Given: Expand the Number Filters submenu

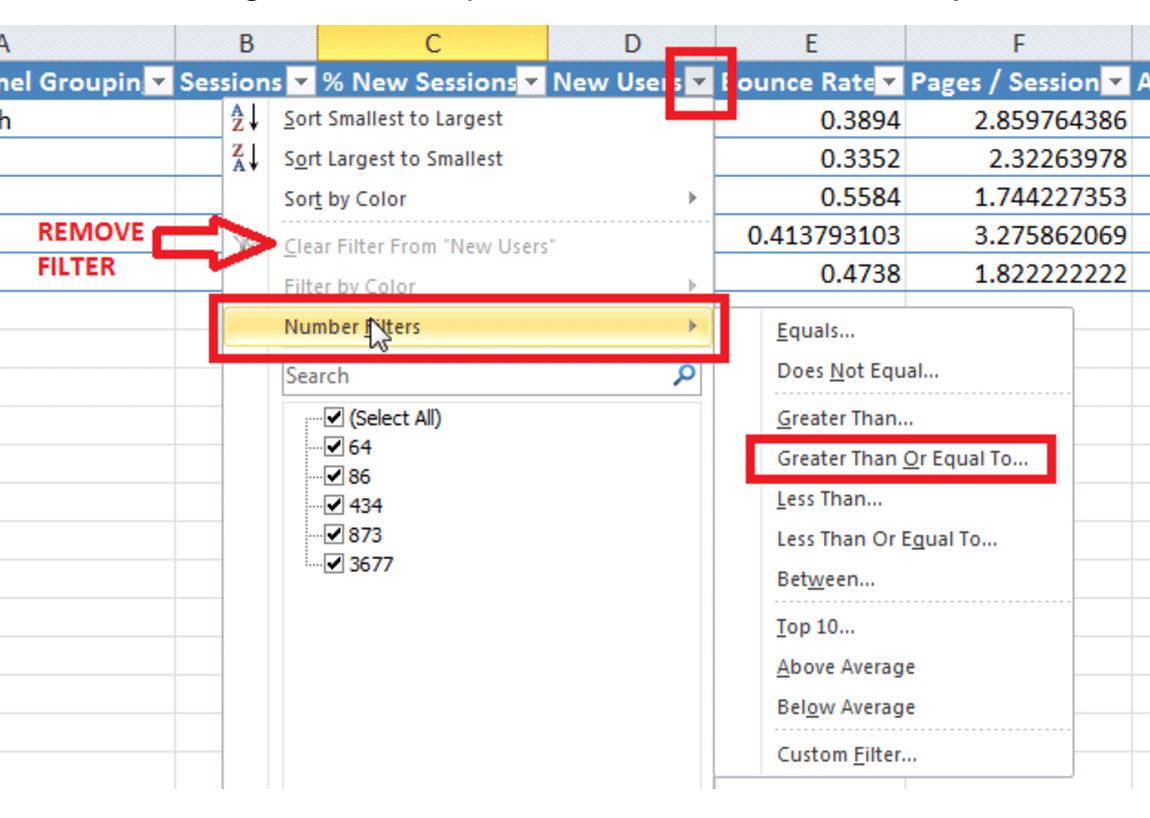Looking at the screenshot, I should click(x=350, y=326).
